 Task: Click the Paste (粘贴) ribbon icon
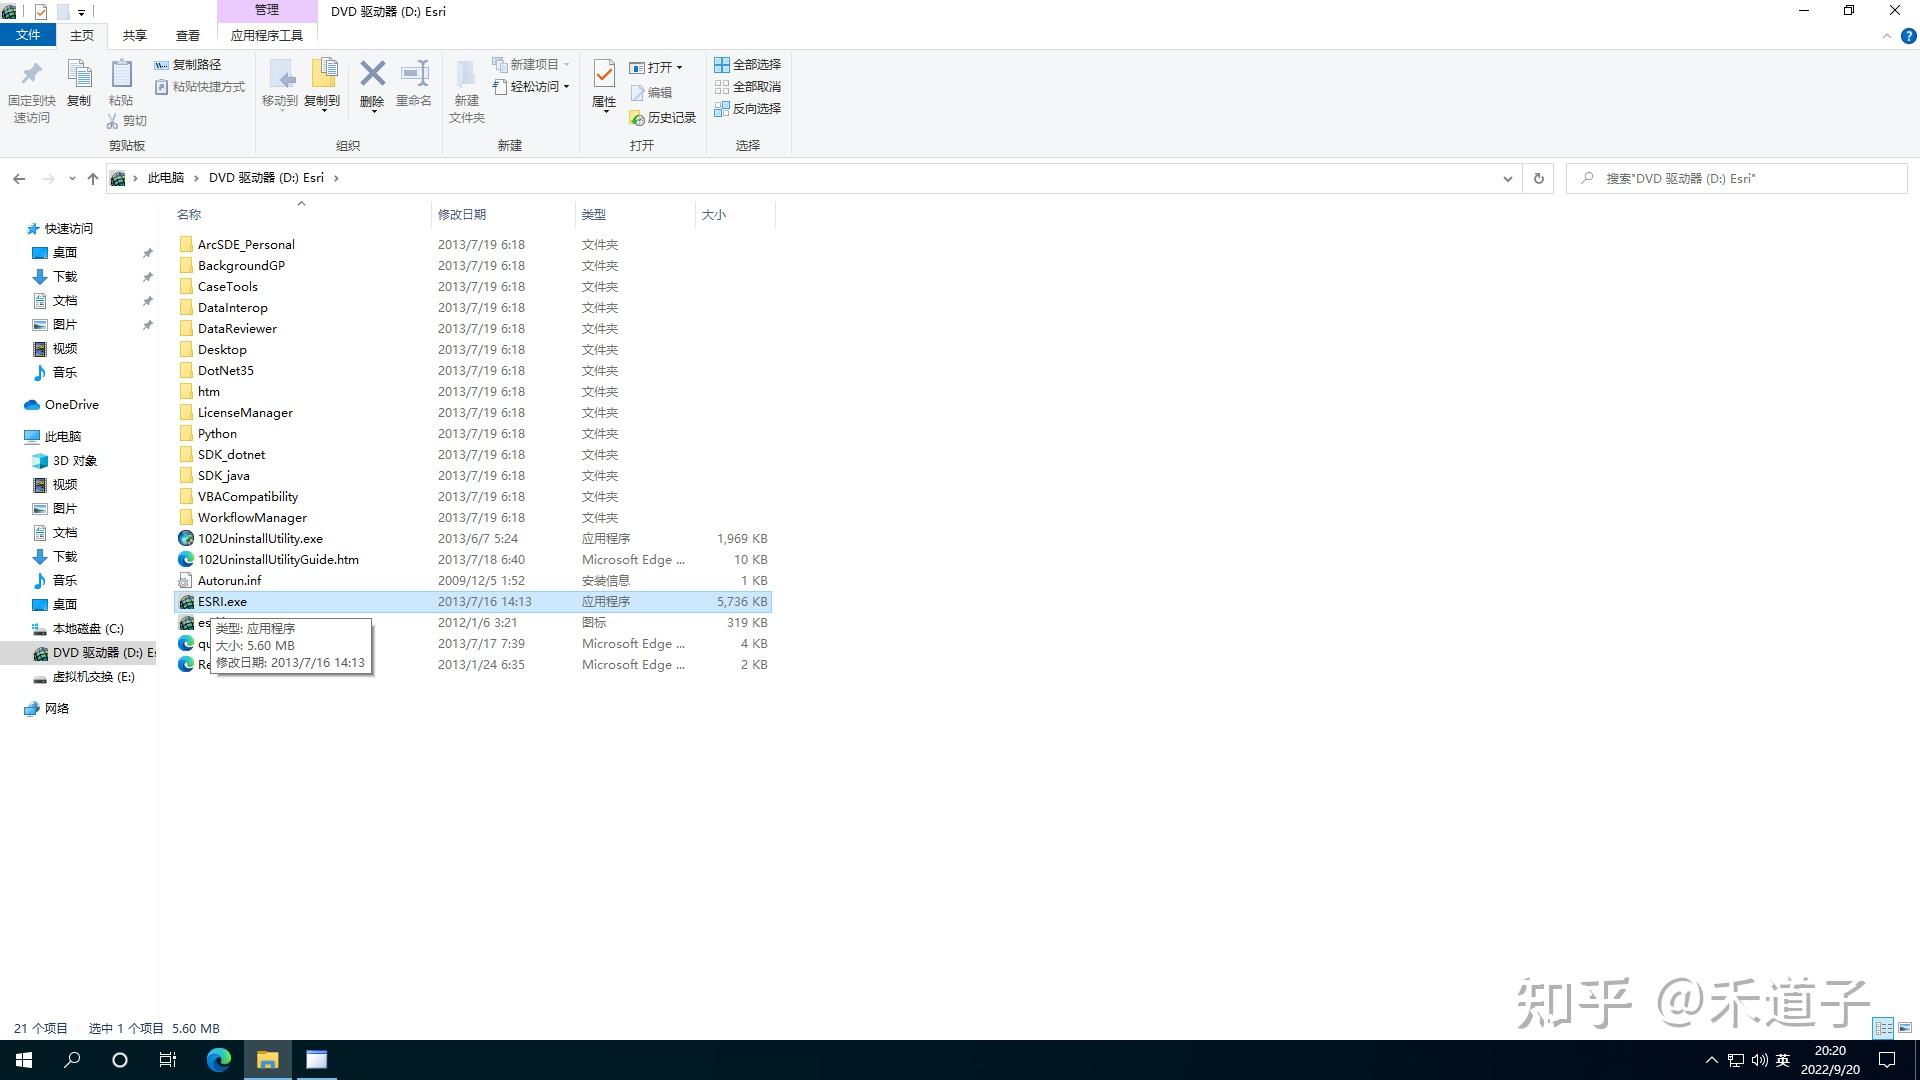point(121,74)
